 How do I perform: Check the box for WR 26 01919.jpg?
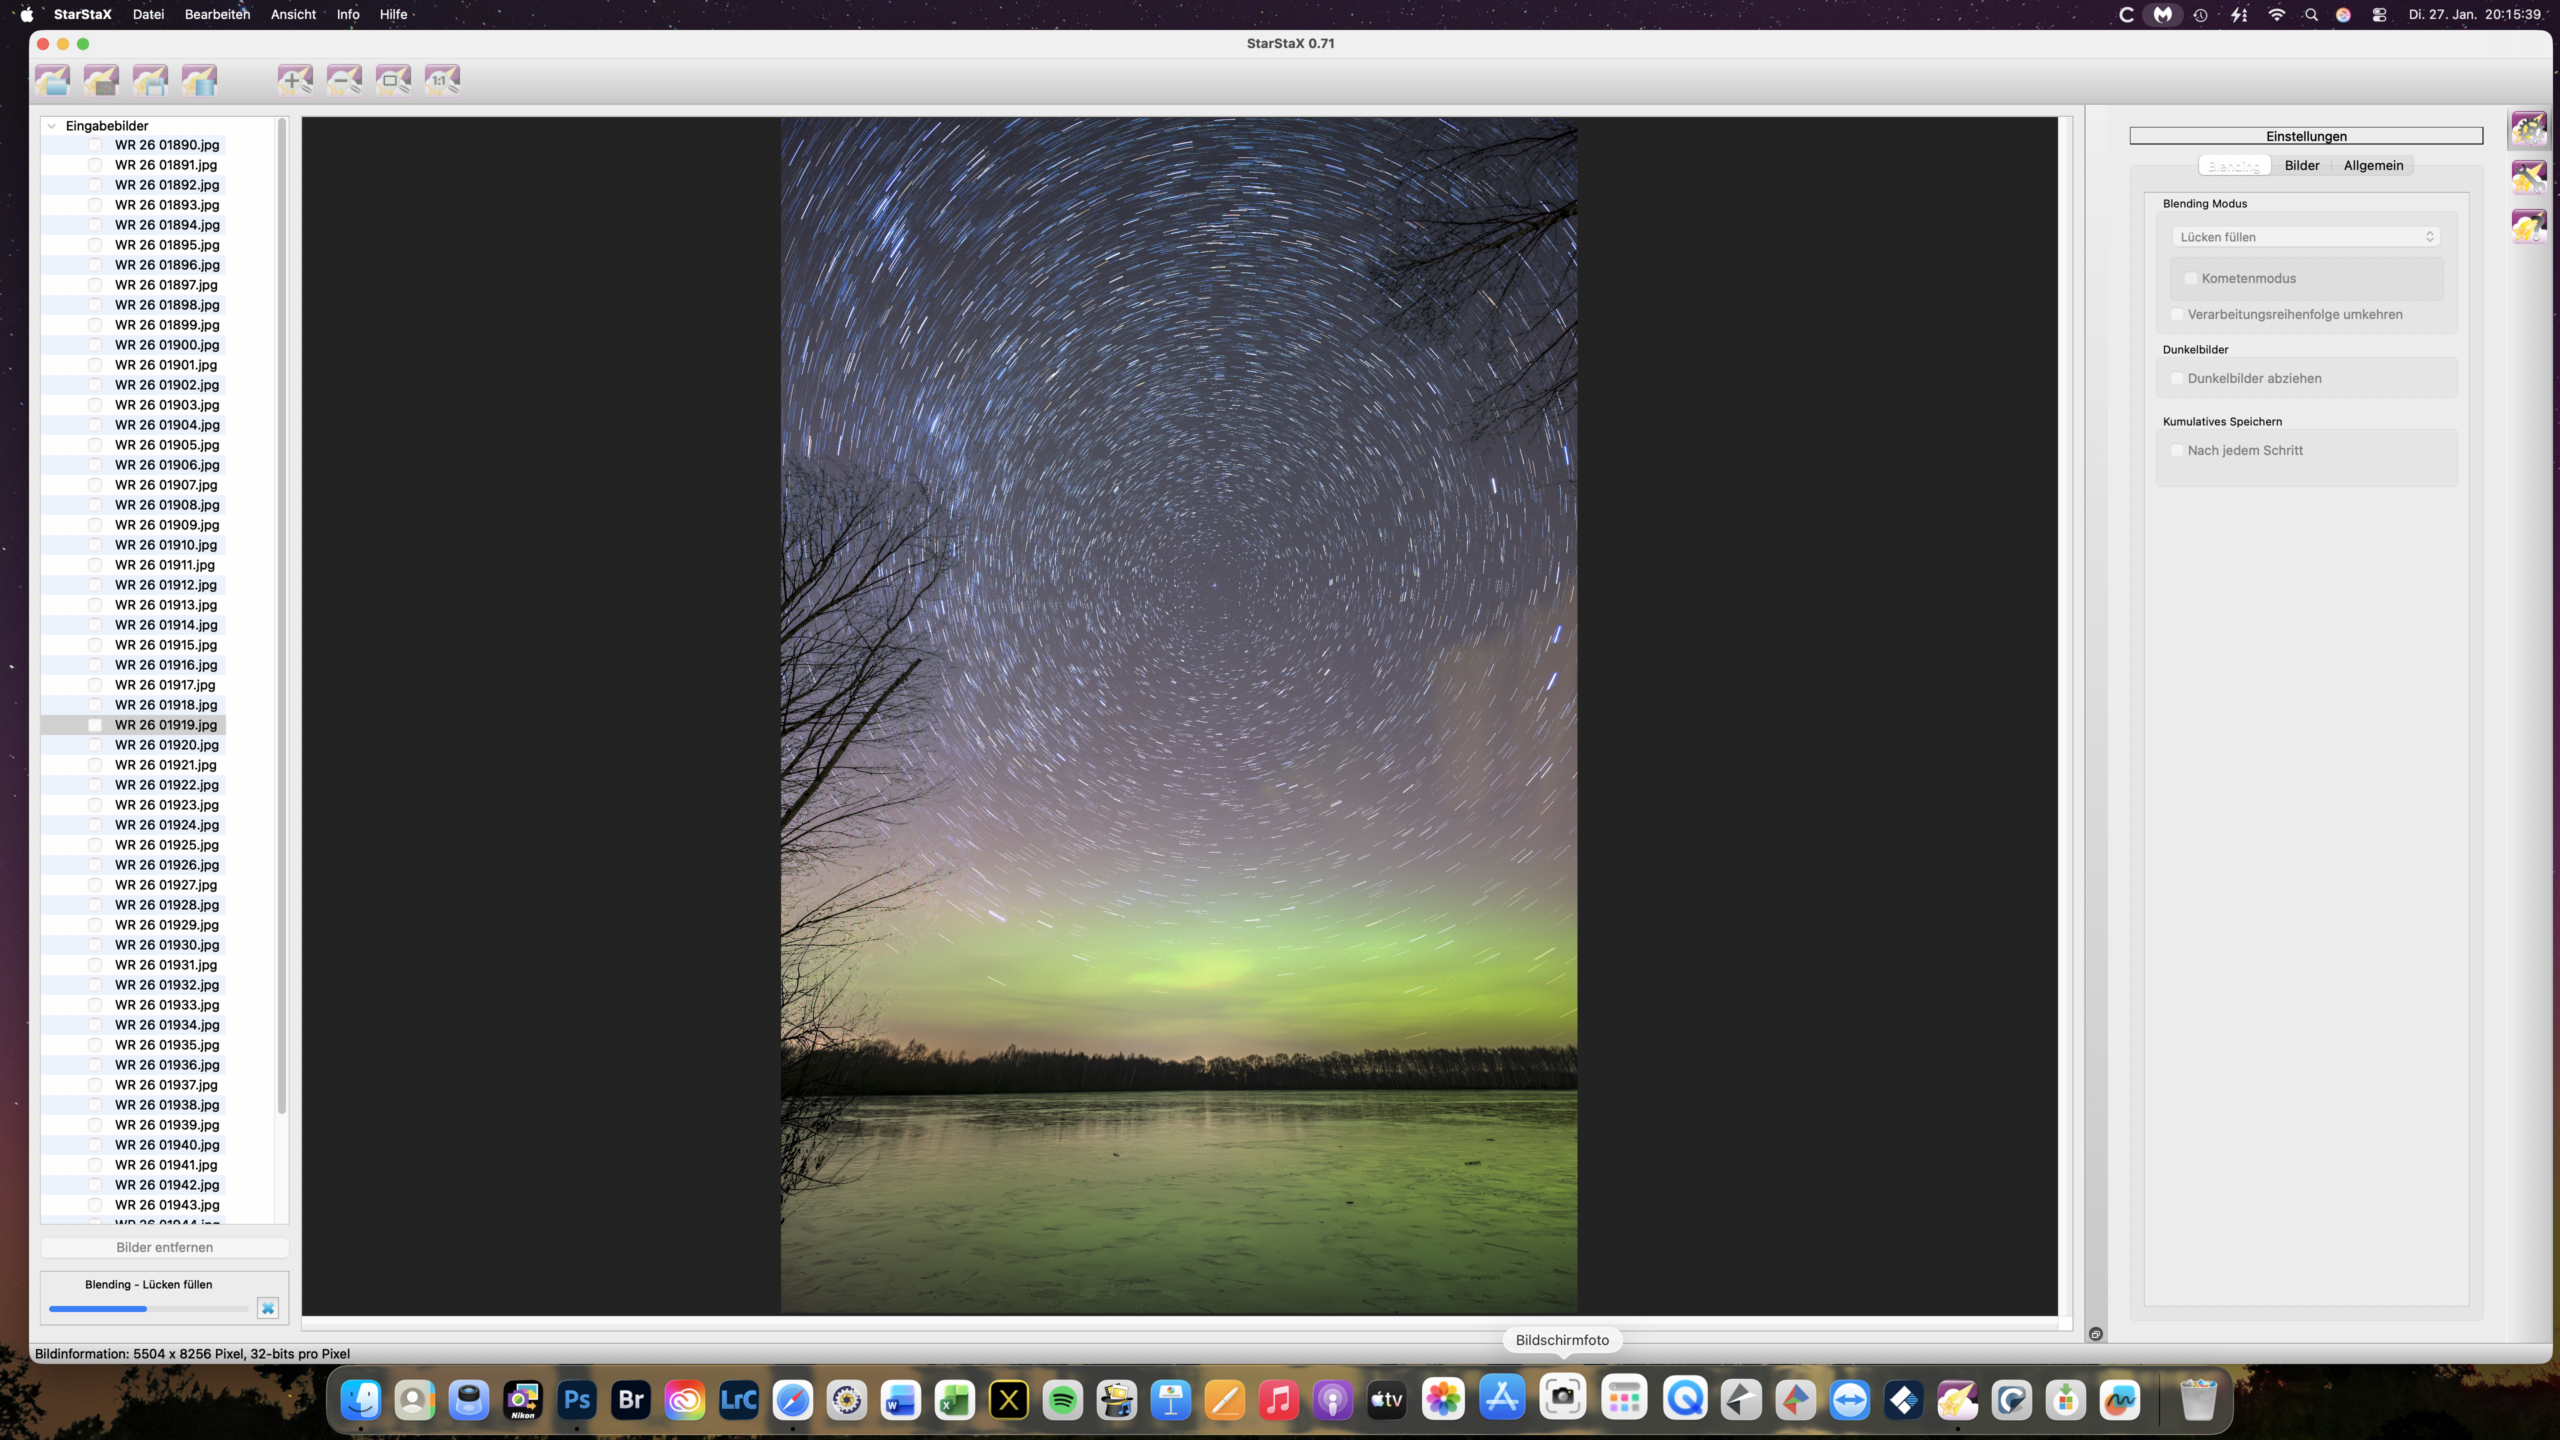[95, 725]
